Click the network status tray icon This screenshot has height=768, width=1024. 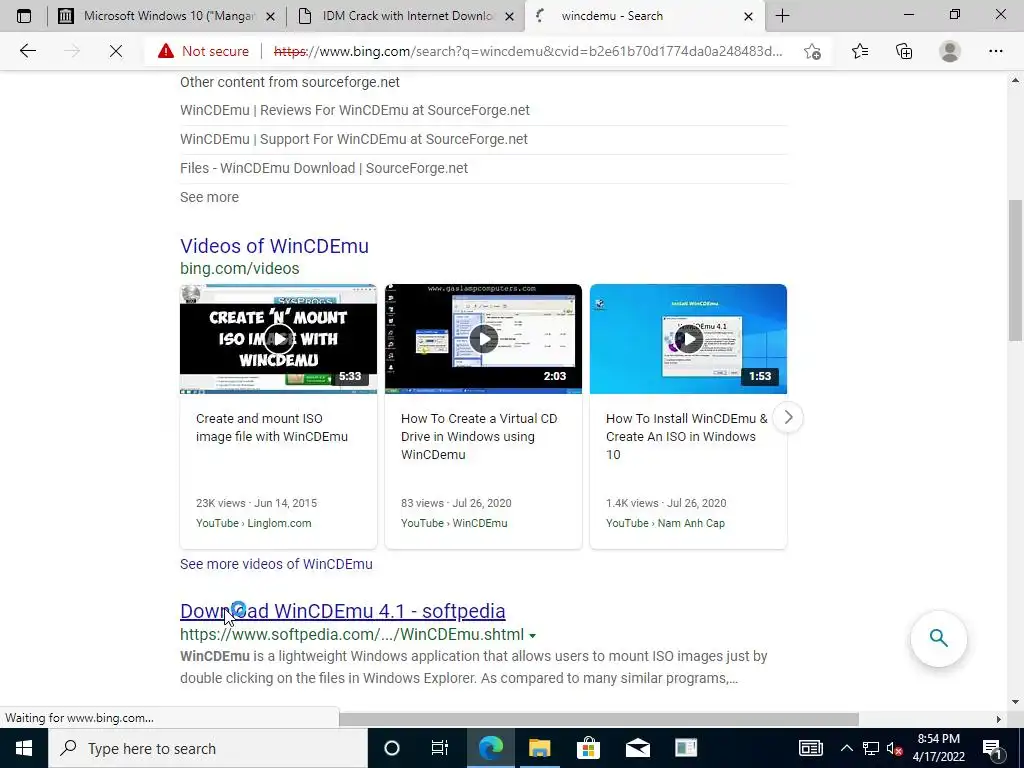871,748
